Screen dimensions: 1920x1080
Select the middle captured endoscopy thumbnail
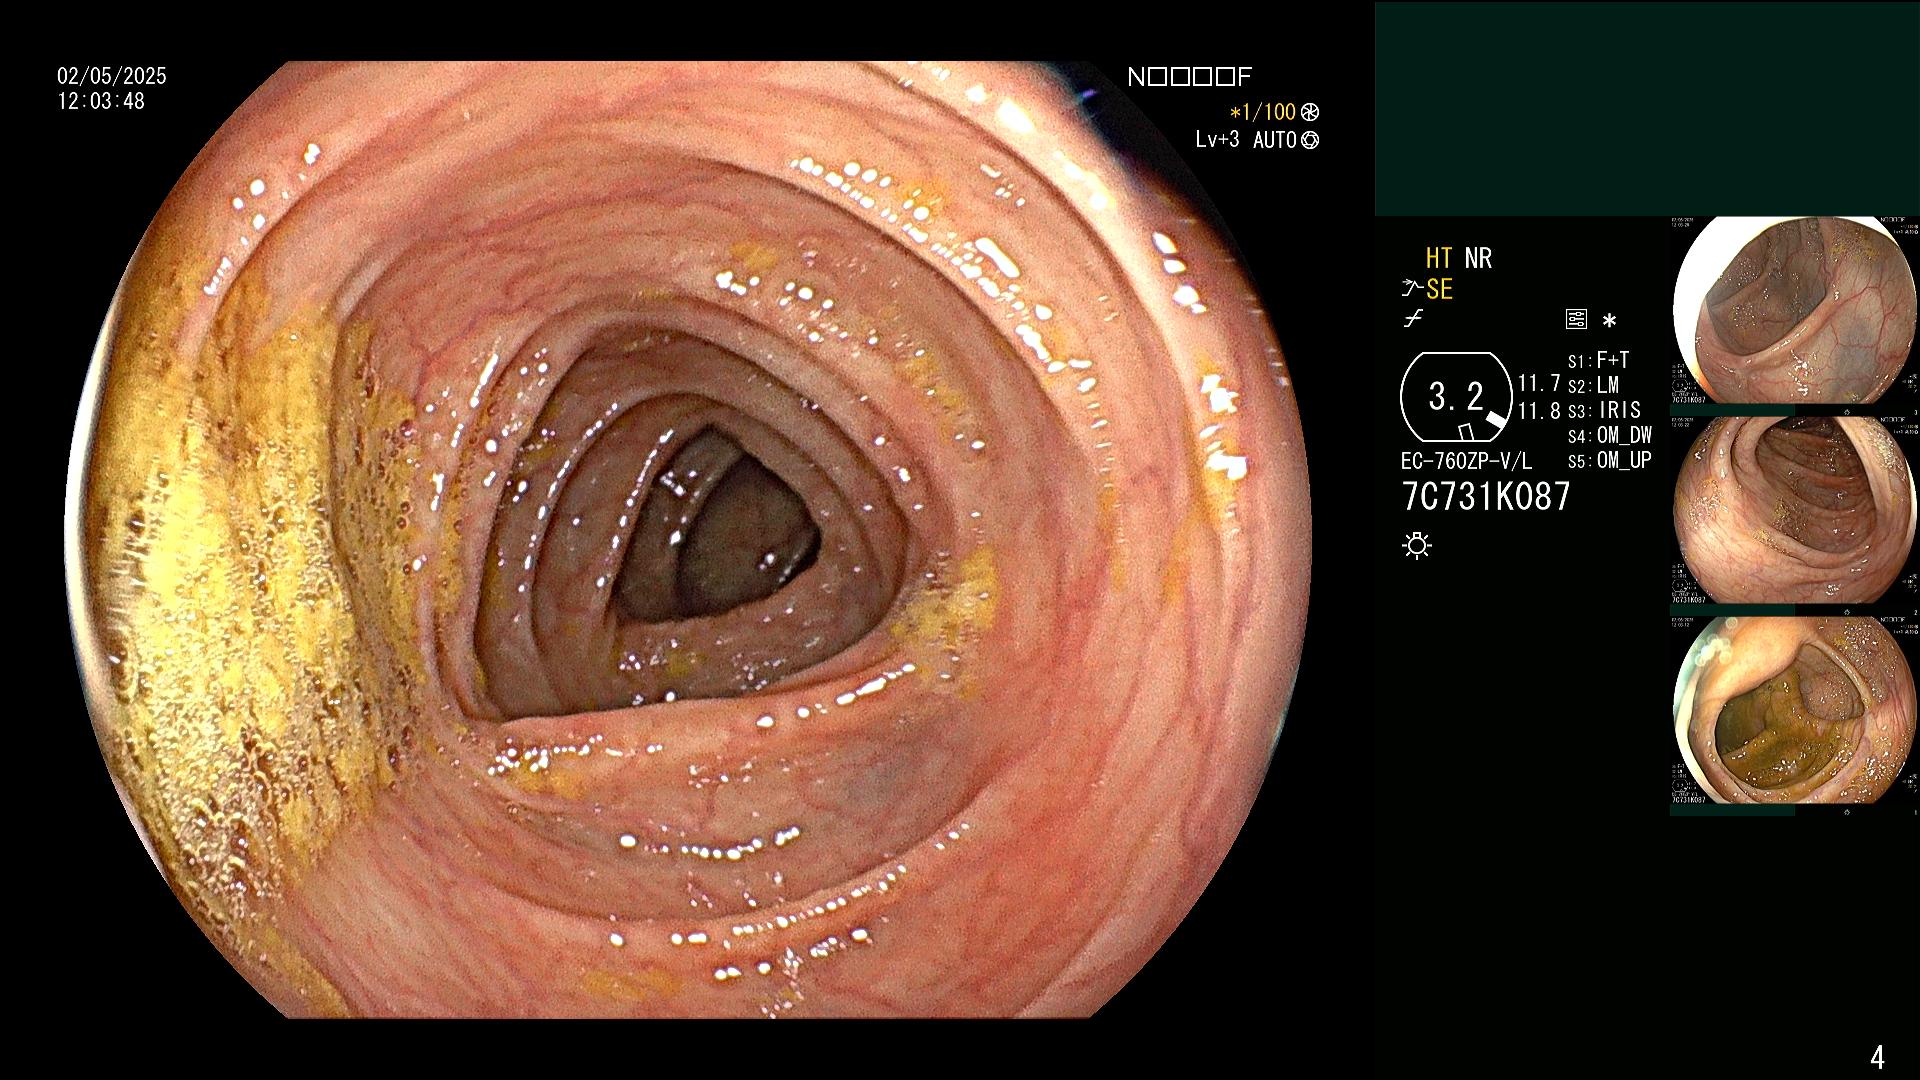tap(1795, 510)
